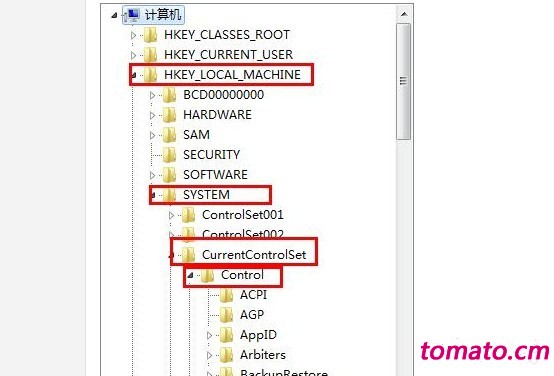Select the CurrentControlSet key label

[254, 255]
